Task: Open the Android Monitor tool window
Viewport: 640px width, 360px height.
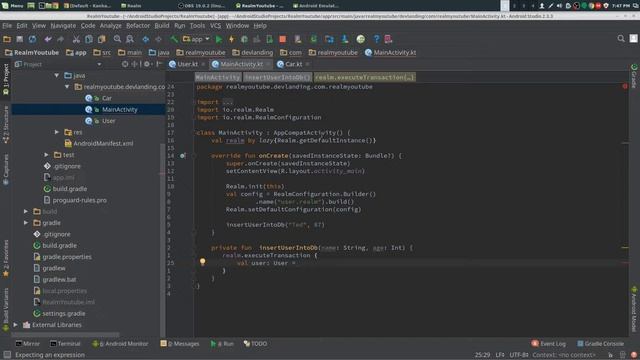Action: (x=120, y=344)
